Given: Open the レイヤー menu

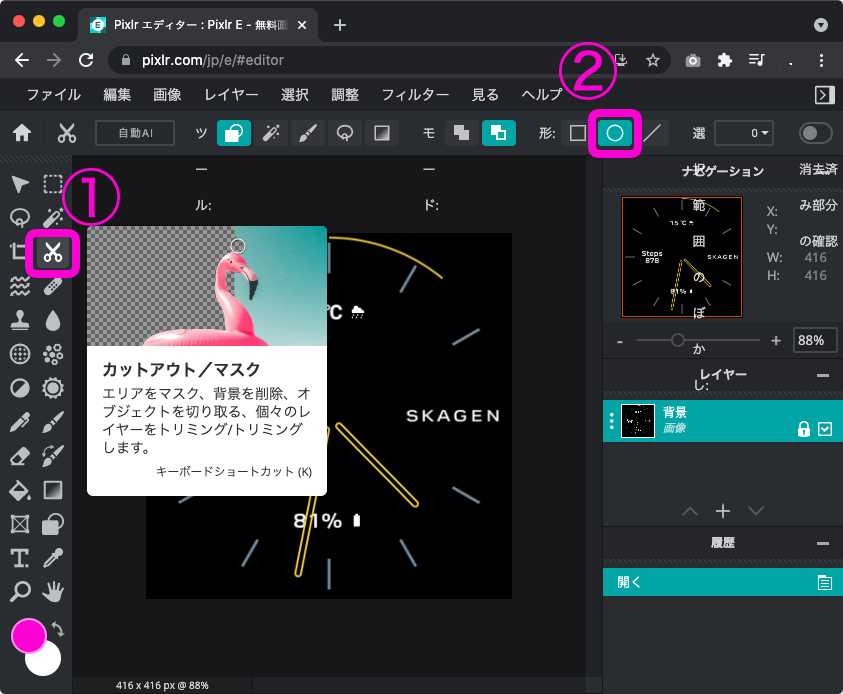Looking at the screenshot, I should point(231,95).
